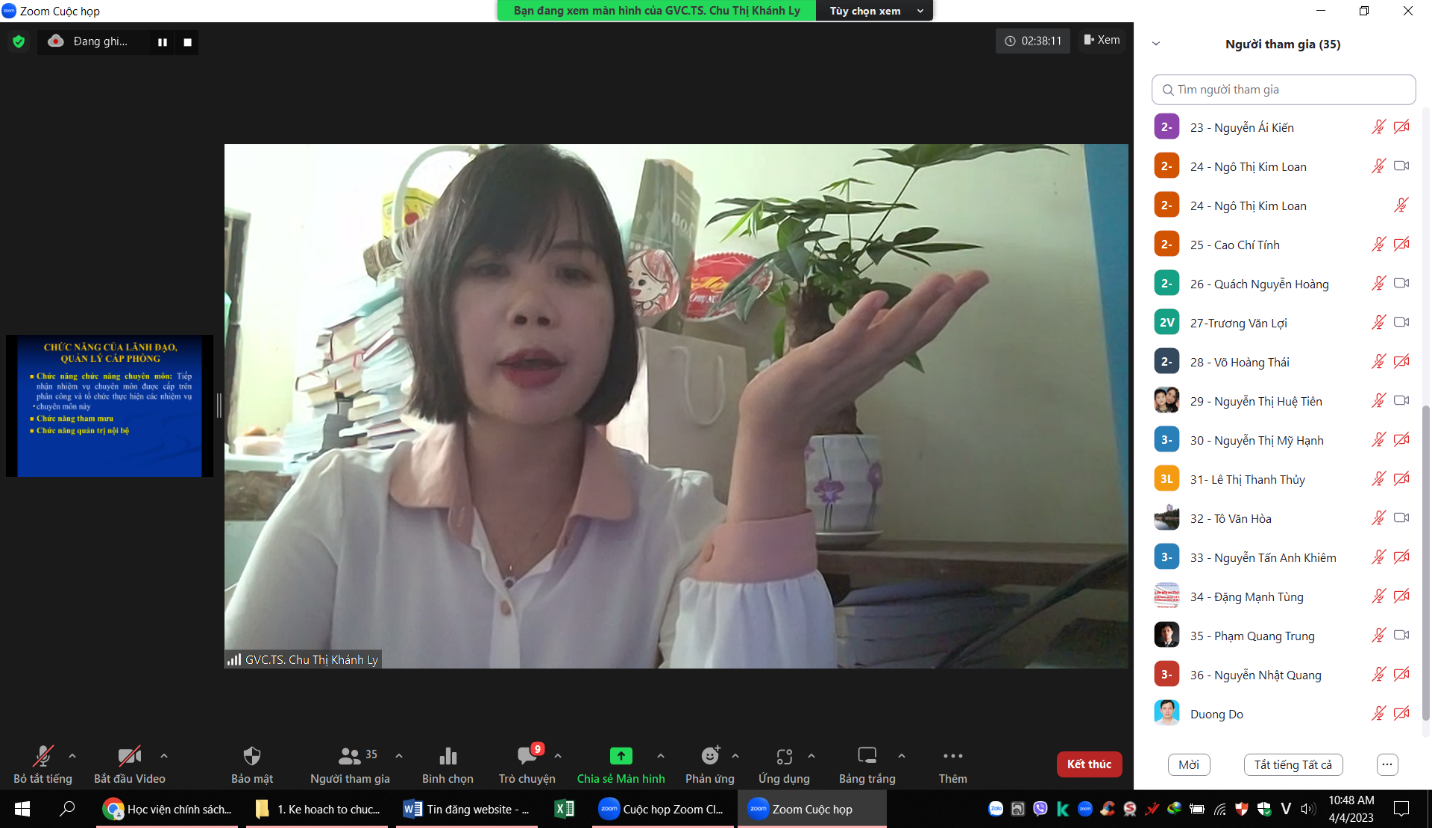
Task: Stop the meeting recording
Action: 187,42
